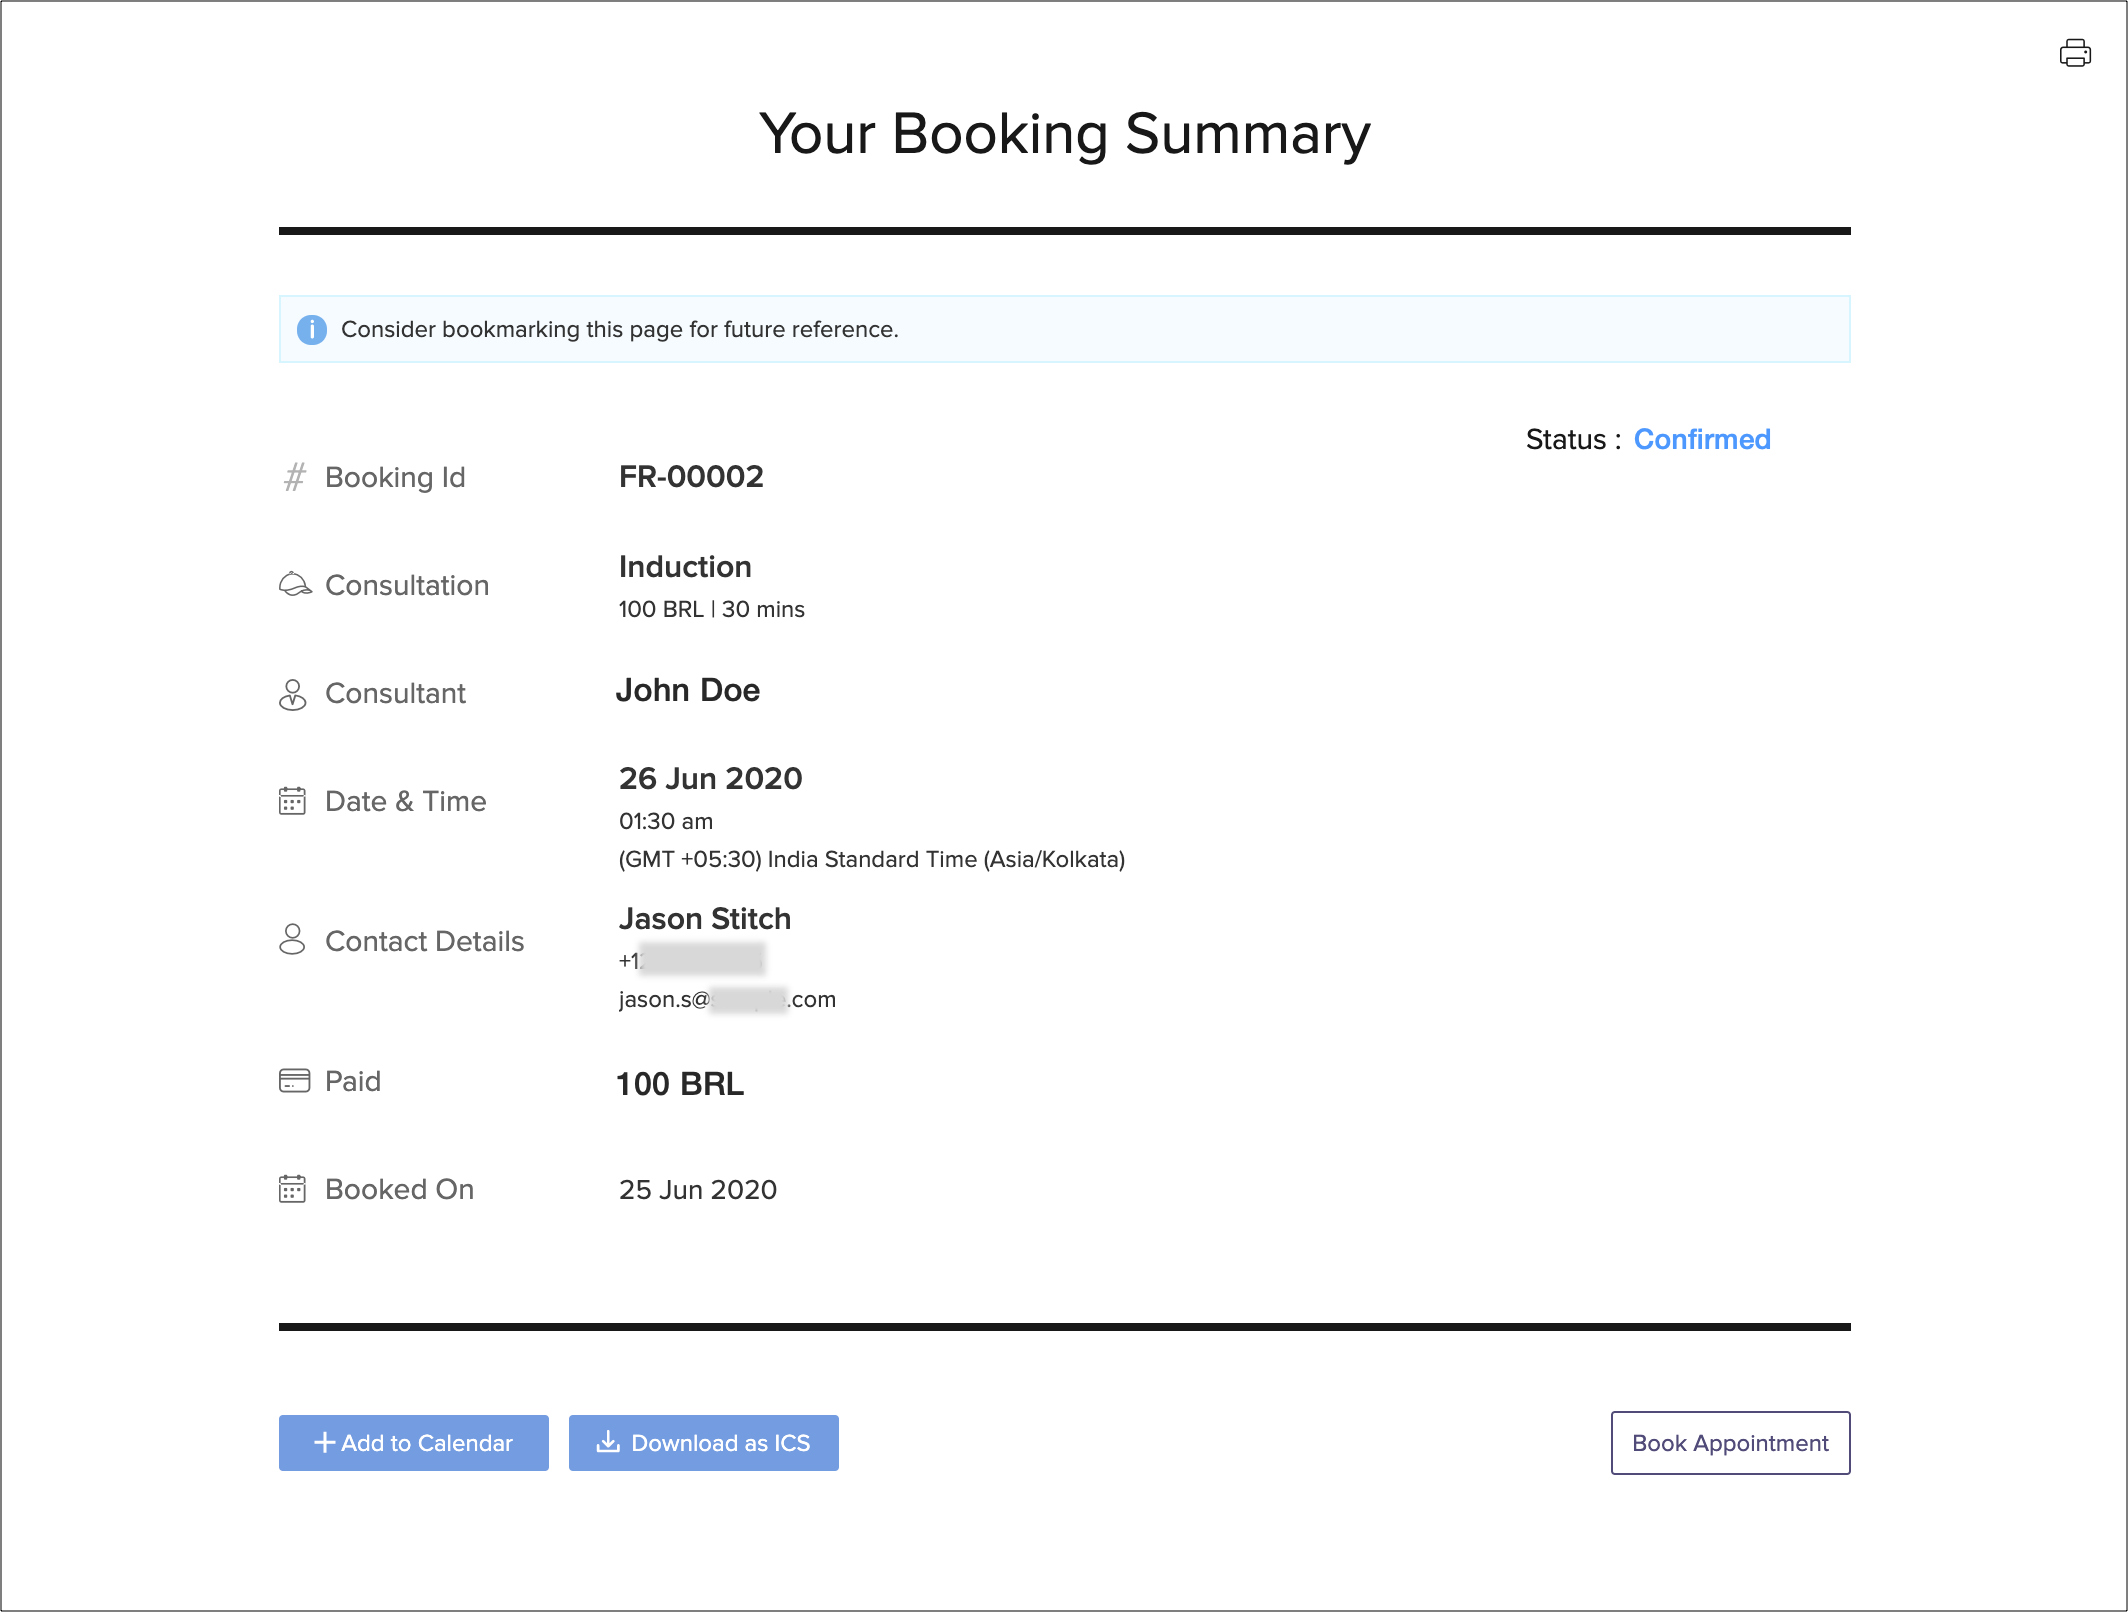Click the bookmarking reminder banner text
This screenshot has height=1612, width=2128.
click(619, 329)
